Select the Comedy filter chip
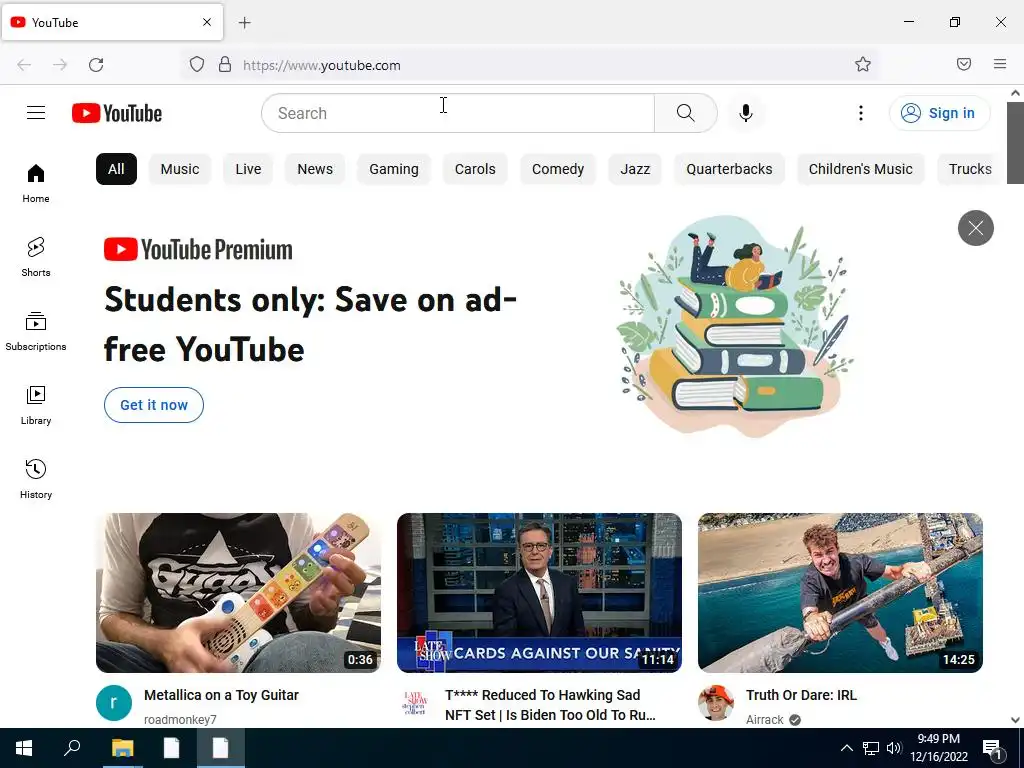The image size is (1024, 768). click(558, 169)
